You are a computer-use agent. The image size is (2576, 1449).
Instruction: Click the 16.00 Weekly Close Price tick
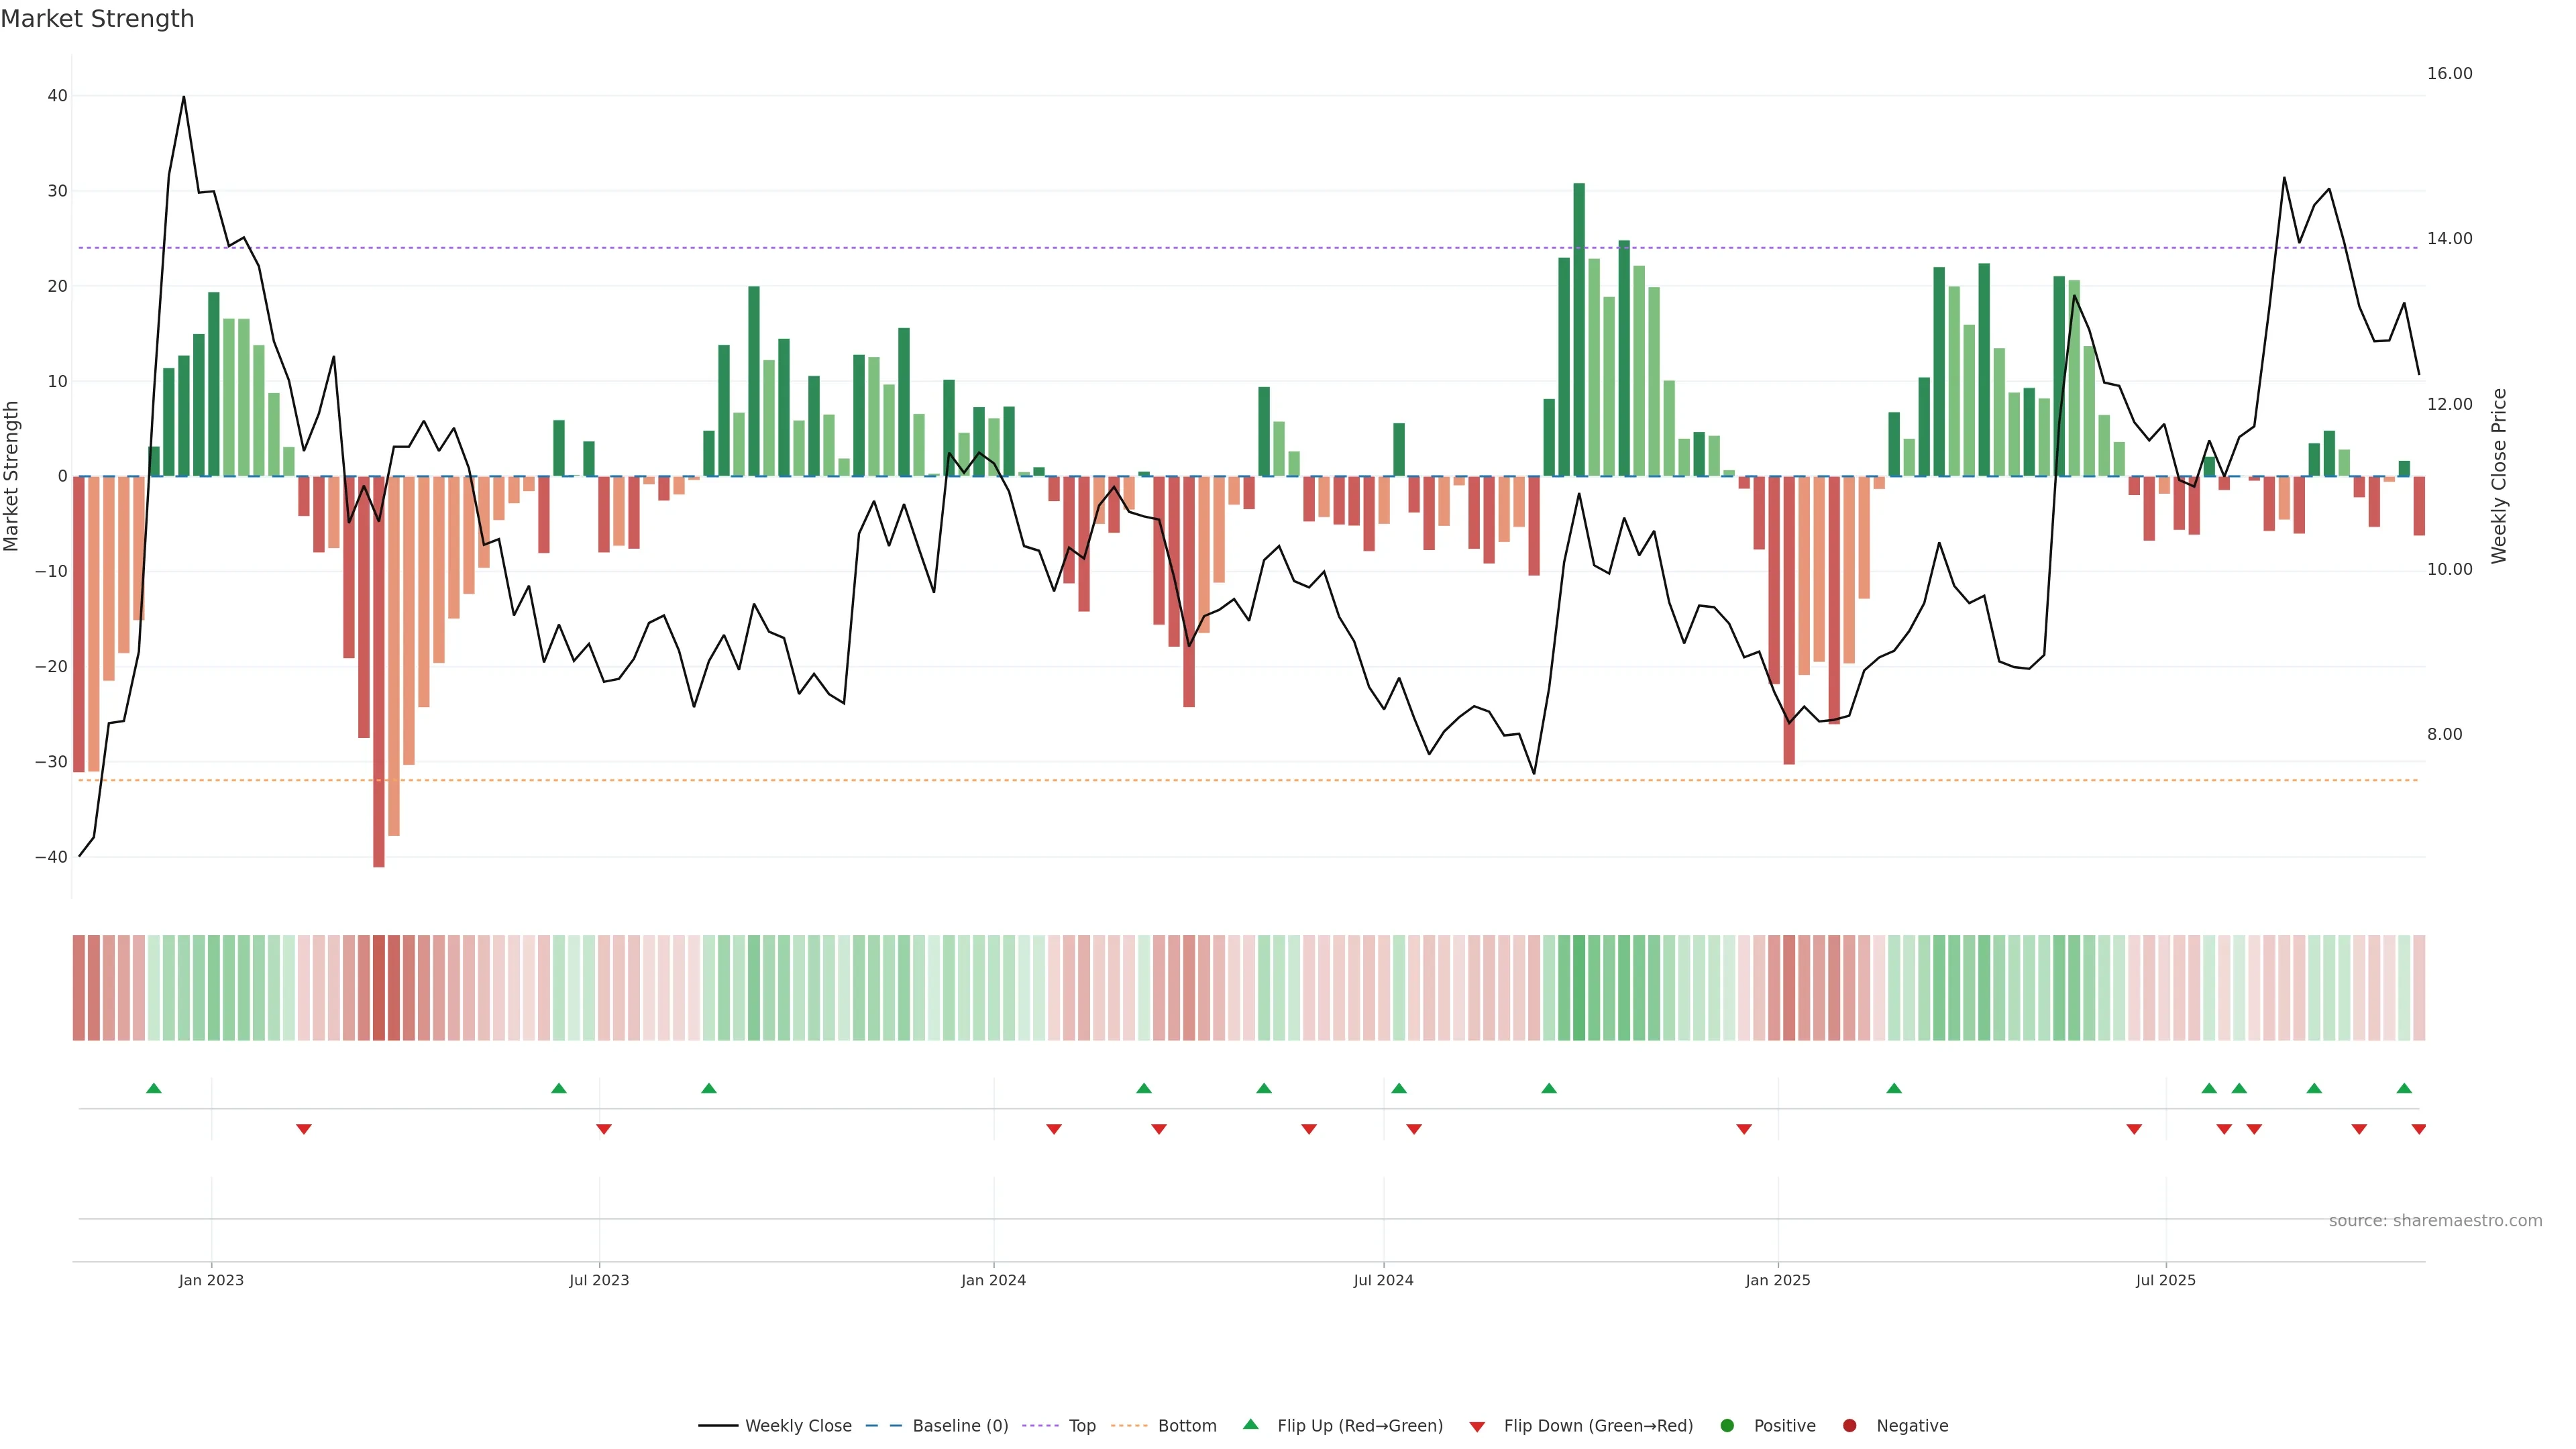coord(2449,74)
